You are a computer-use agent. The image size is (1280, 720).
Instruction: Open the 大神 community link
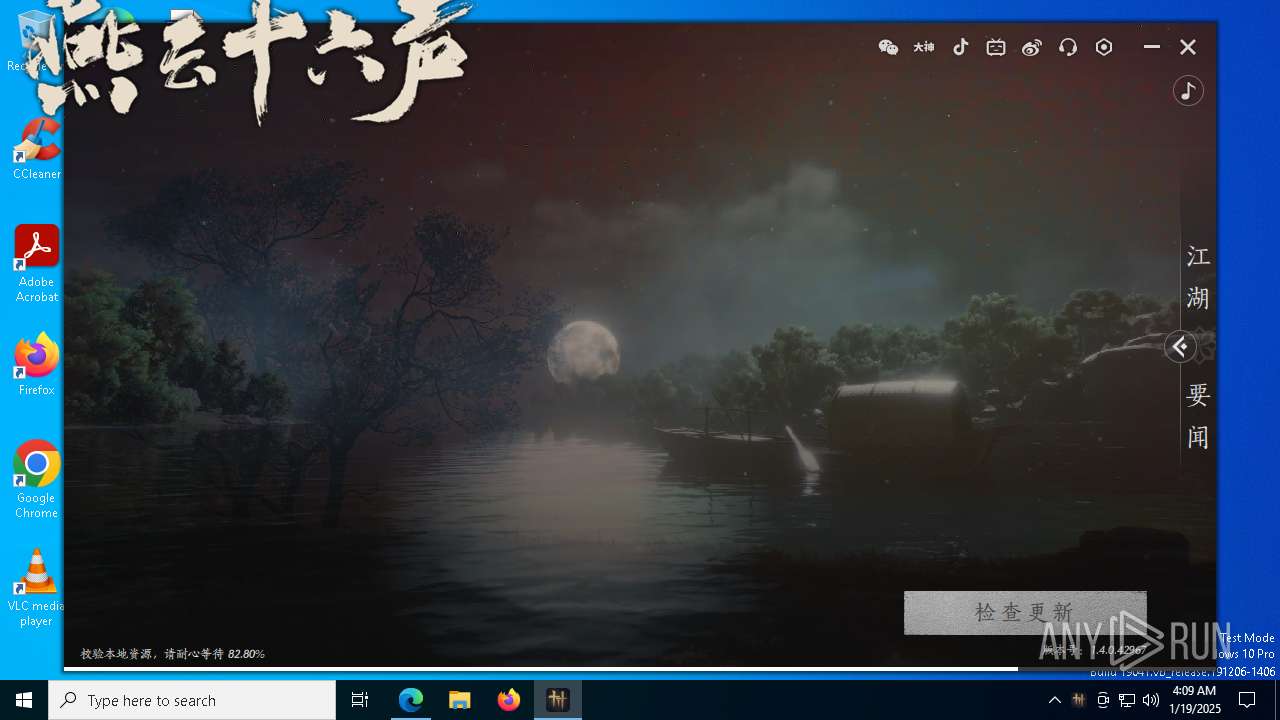tap(924, 47)
